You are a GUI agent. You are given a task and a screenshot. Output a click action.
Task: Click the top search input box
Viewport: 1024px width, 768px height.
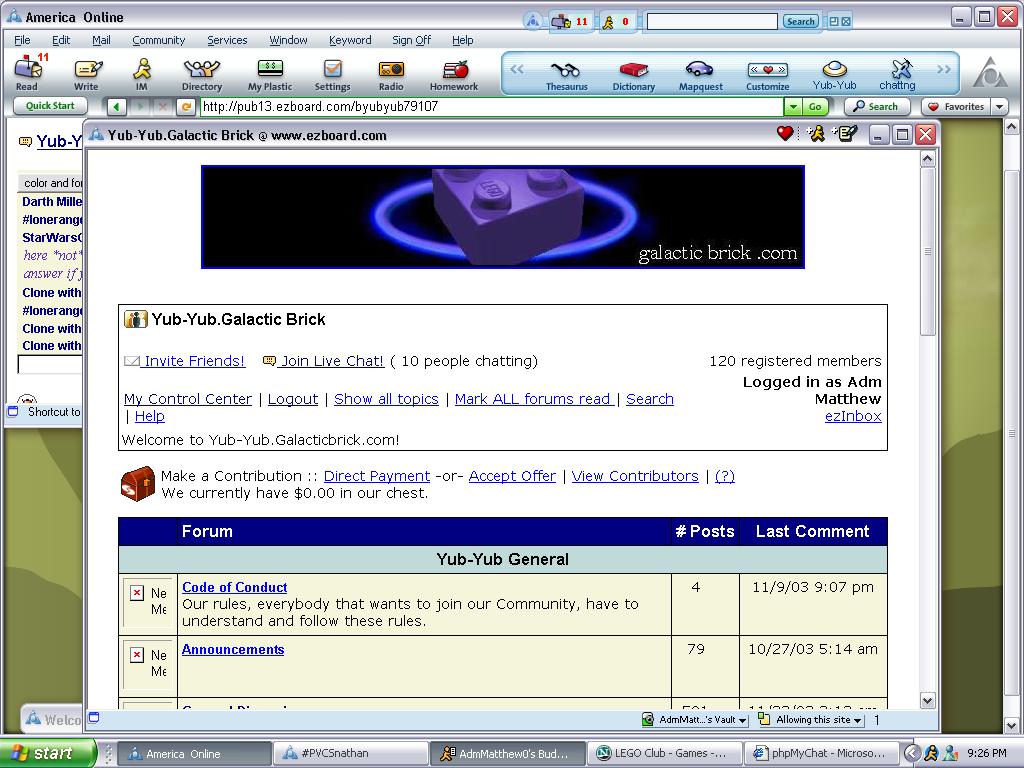[x=712, y=22]
